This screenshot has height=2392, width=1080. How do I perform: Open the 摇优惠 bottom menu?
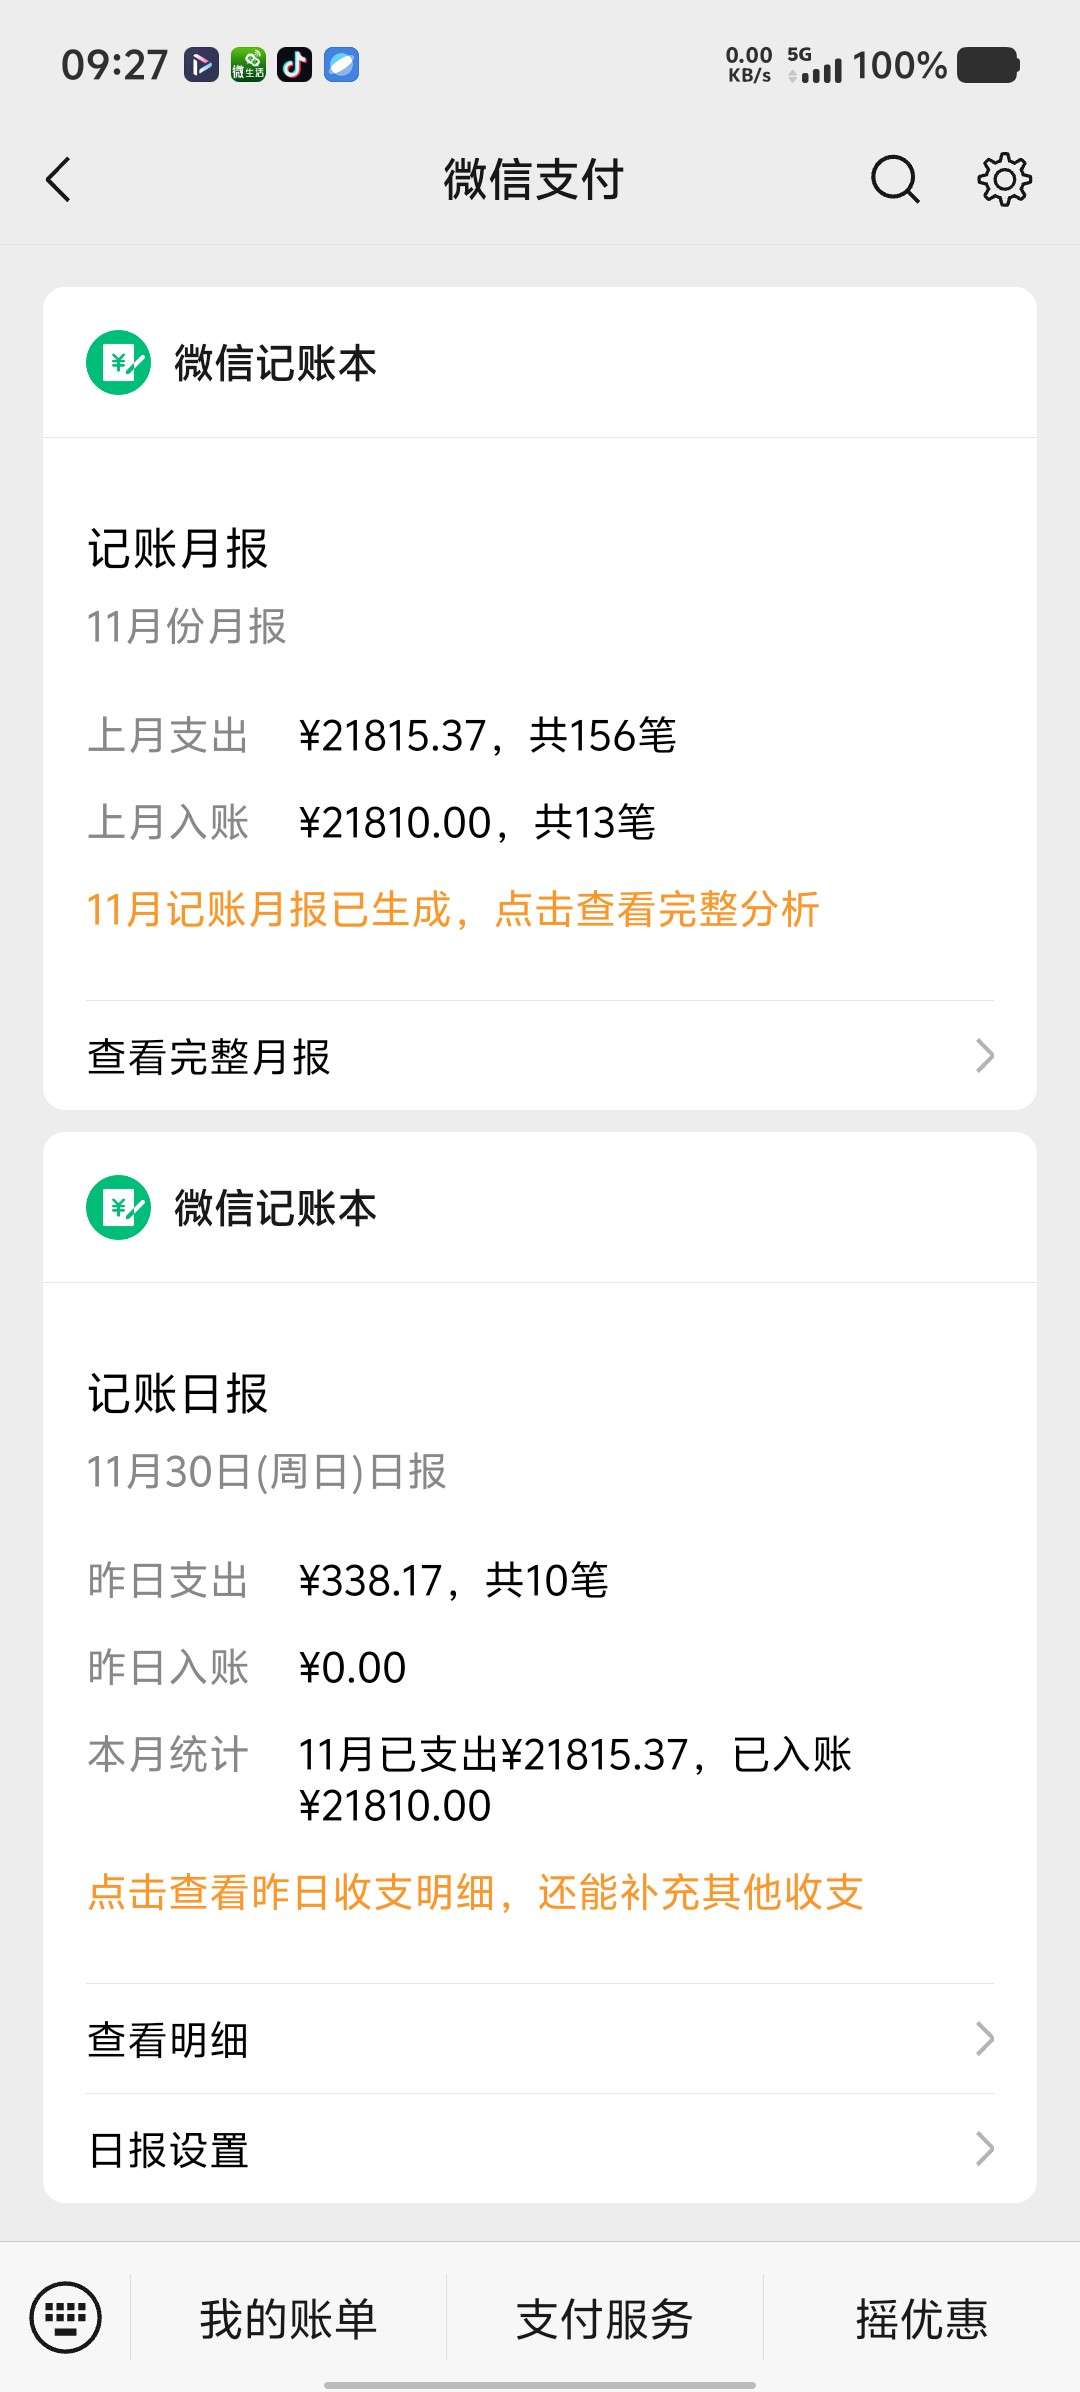pyautogui.click(x=921, y=2318)
